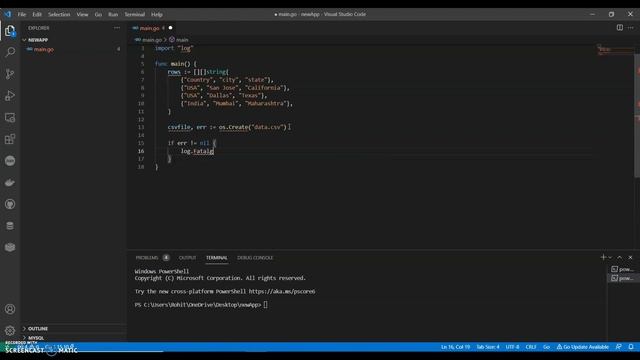Click the unsaved dot on main.go tab

click(171, 28)
